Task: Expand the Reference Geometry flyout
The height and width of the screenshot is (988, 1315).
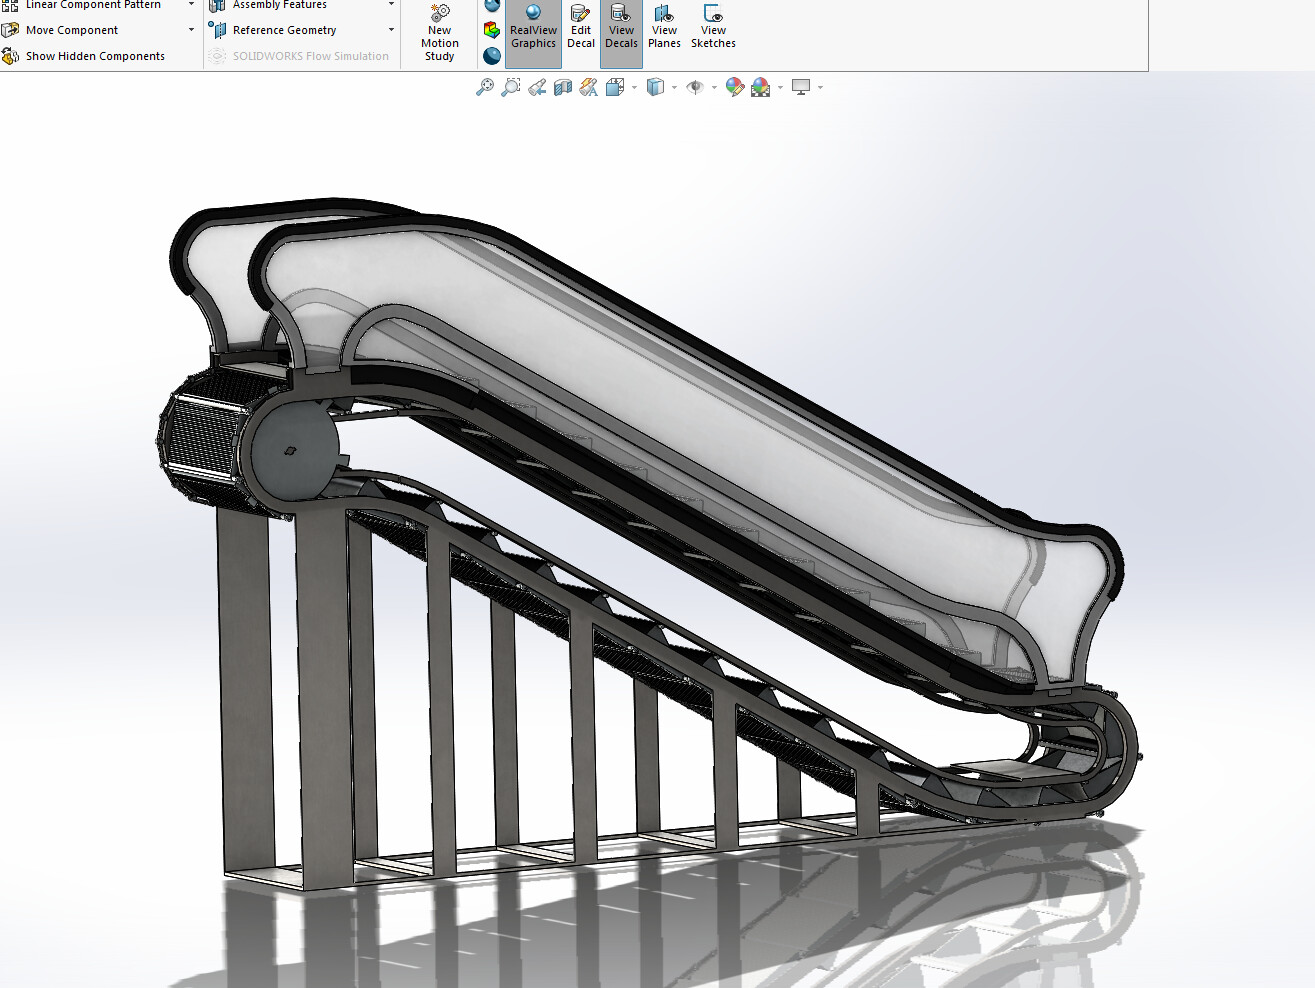Action: (x=390, y=29)
